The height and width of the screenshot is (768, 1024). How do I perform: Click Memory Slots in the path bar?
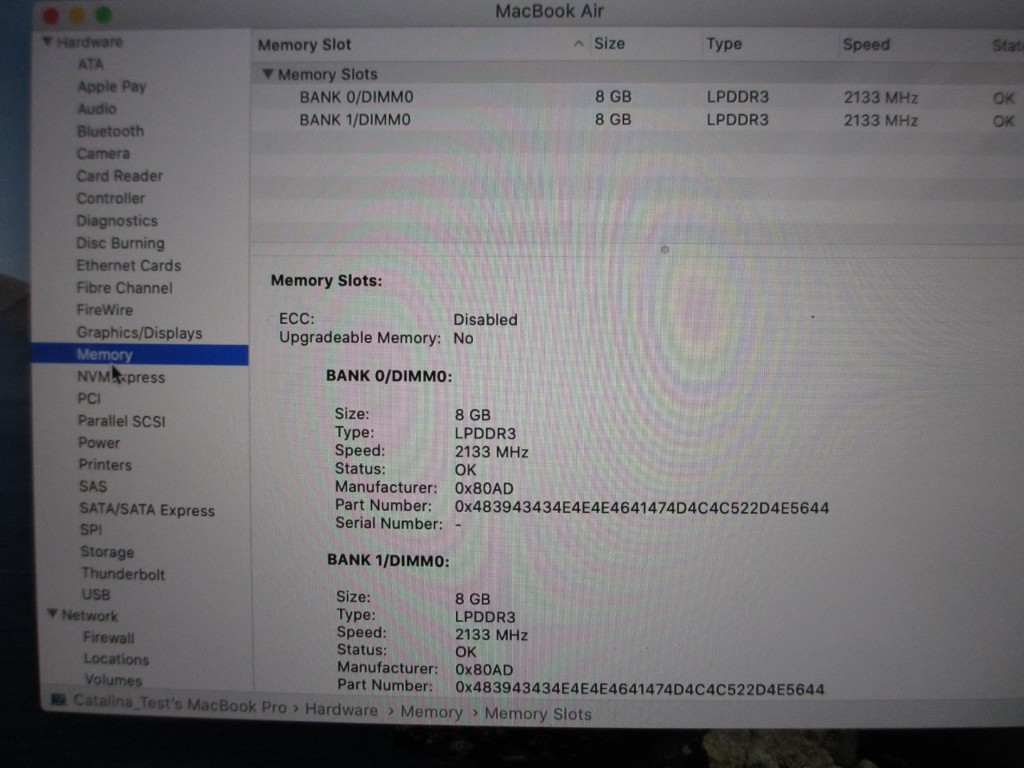(x=537, y=714)
